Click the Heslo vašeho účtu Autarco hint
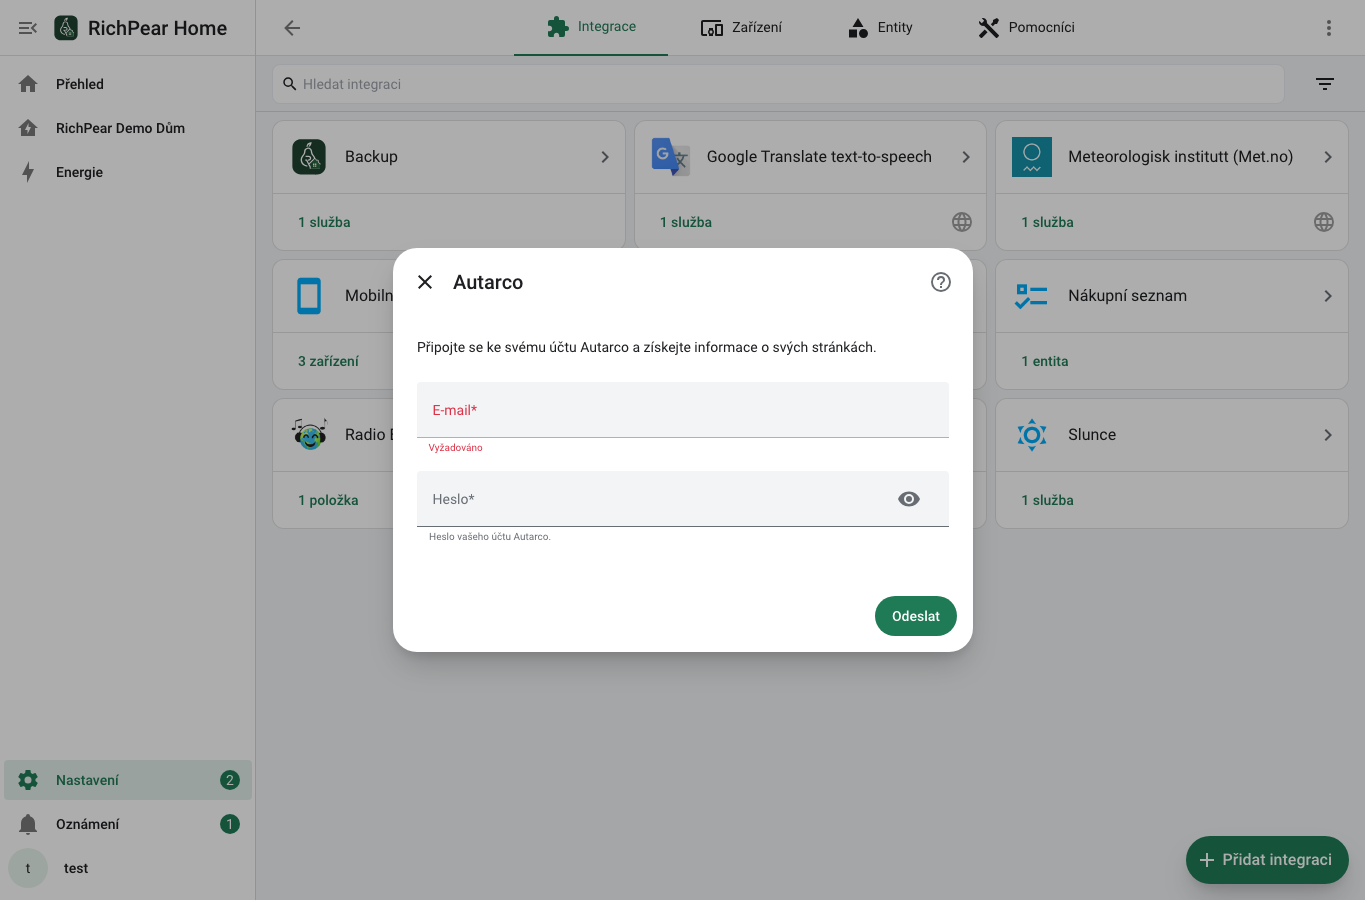Image resolution: width=1365 pixels, height=900 pixels. click(490, 537)
